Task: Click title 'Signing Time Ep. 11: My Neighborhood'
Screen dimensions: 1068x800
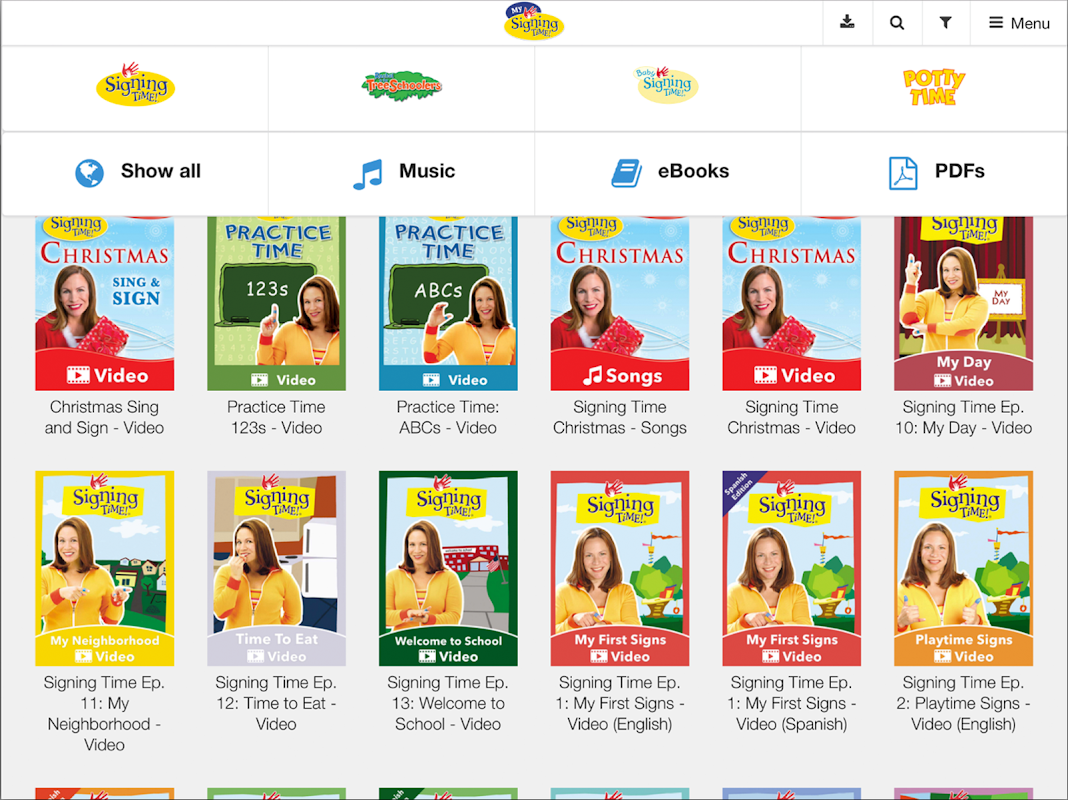Action: tap(104, 714)
